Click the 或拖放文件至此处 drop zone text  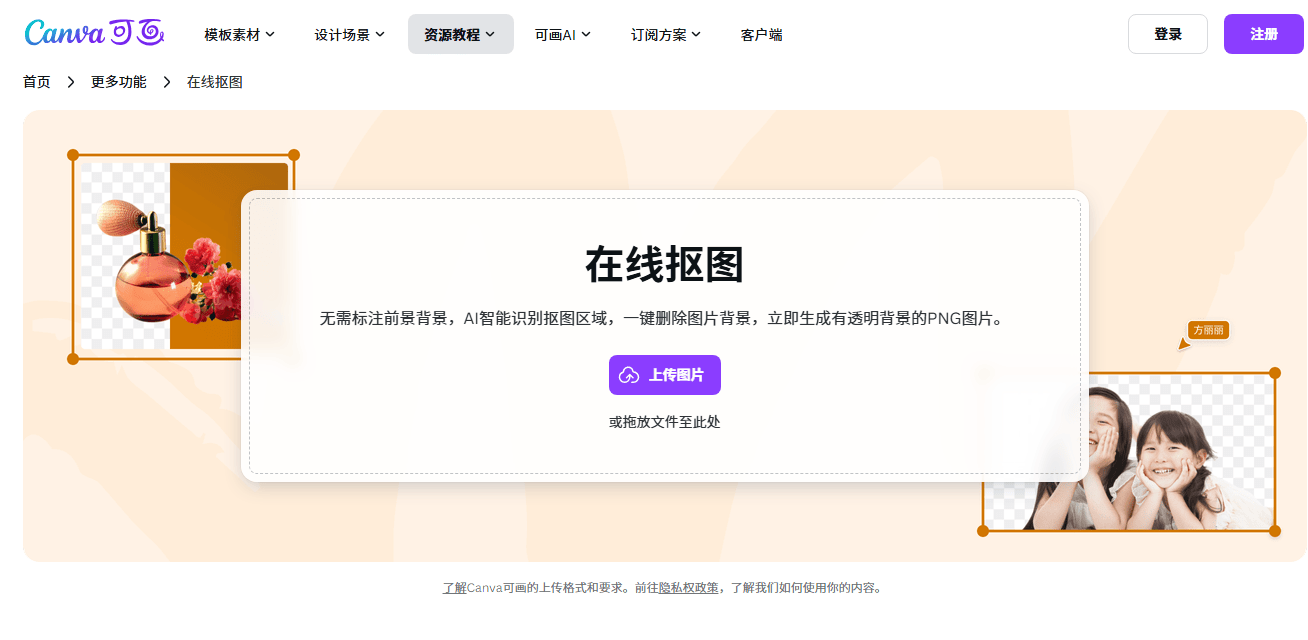click(664, 422)
